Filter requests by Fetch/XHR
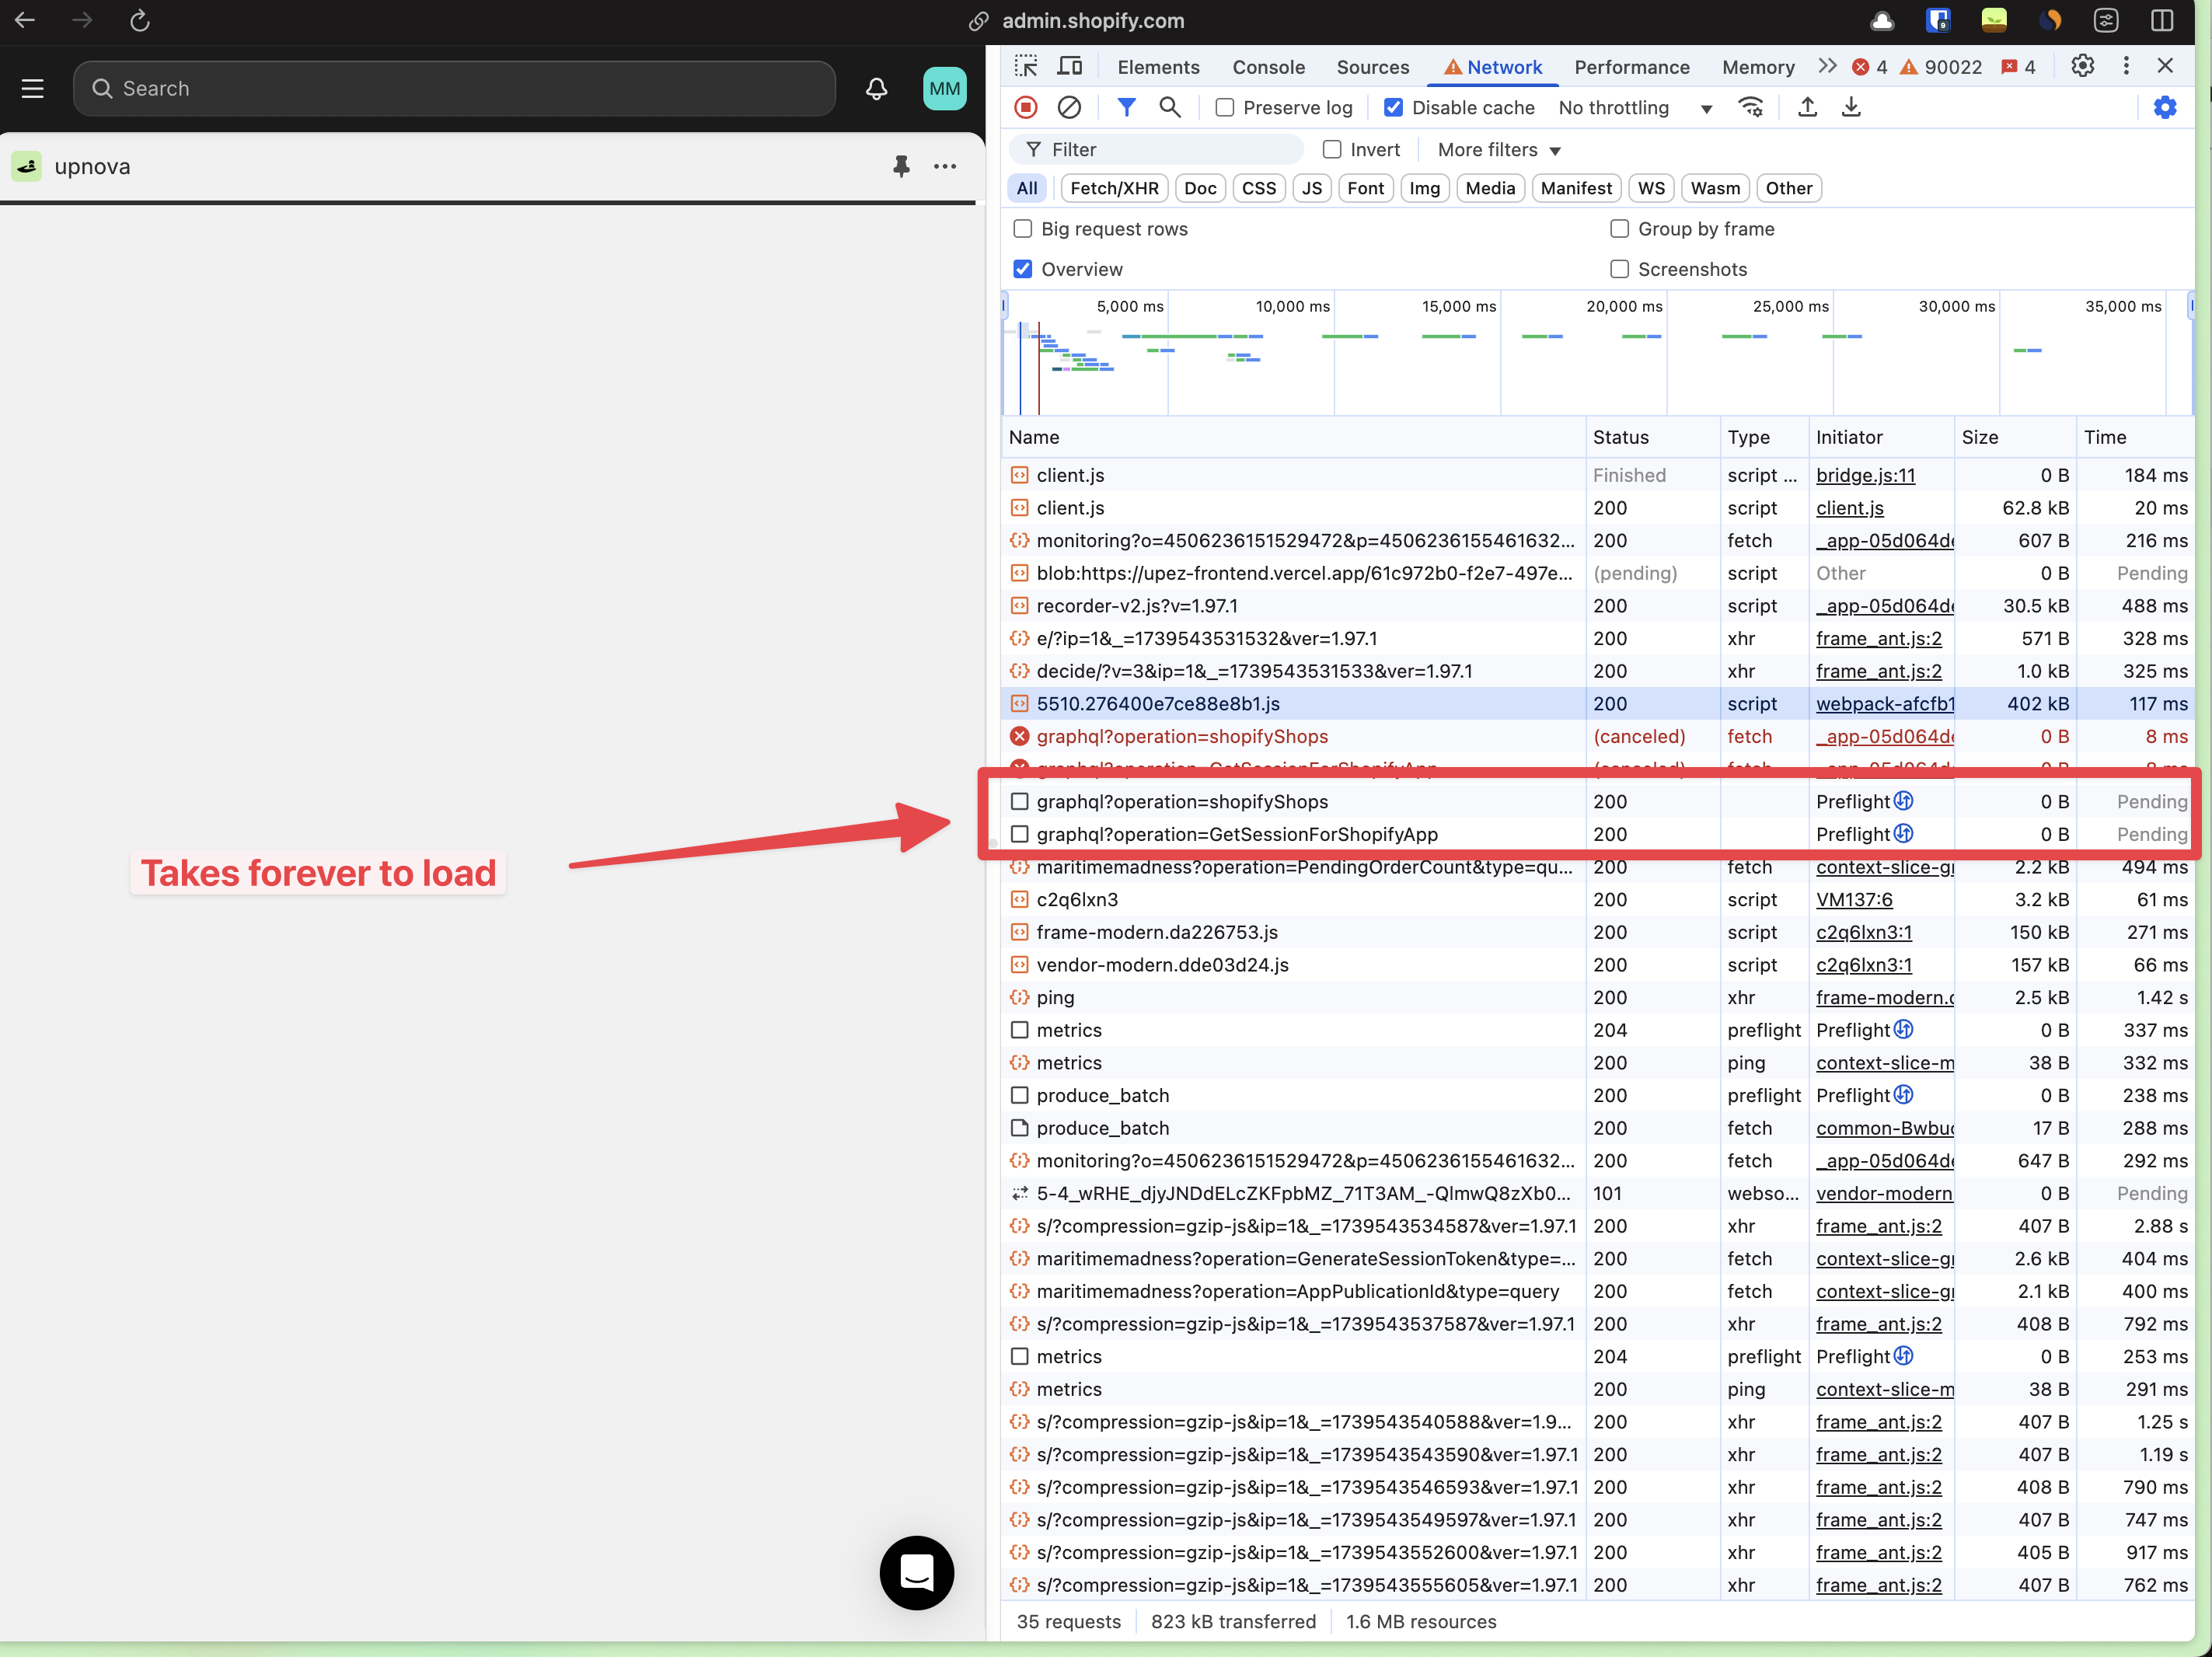 pos(1114,188)
